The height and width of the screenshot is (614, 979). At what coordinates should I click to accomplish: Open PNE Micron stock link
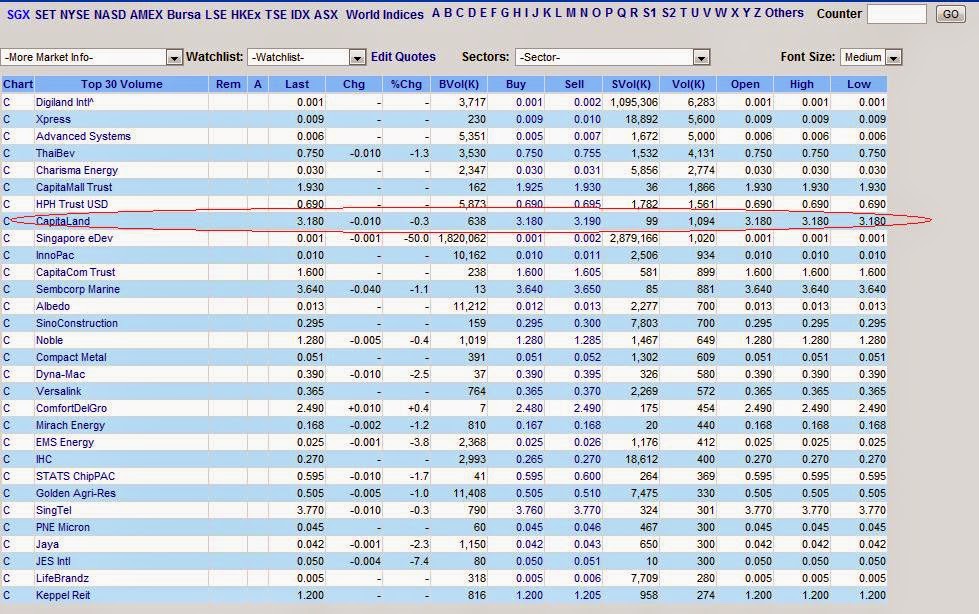click(x=62, y=527)
